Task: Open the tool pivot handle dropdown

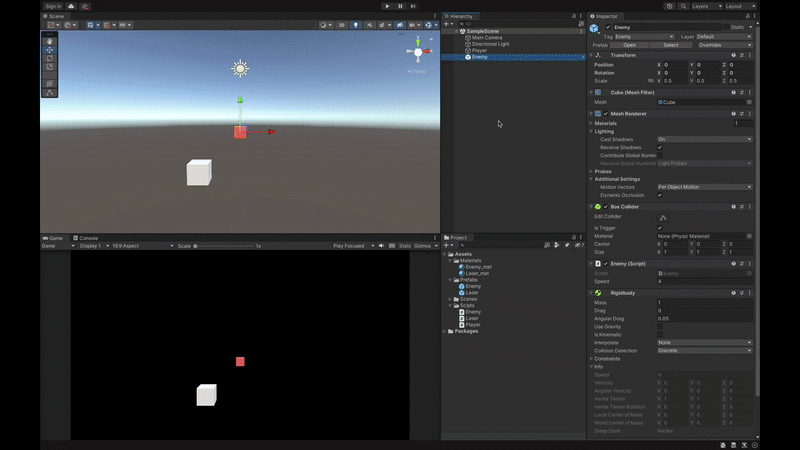Action: point(53,25)
